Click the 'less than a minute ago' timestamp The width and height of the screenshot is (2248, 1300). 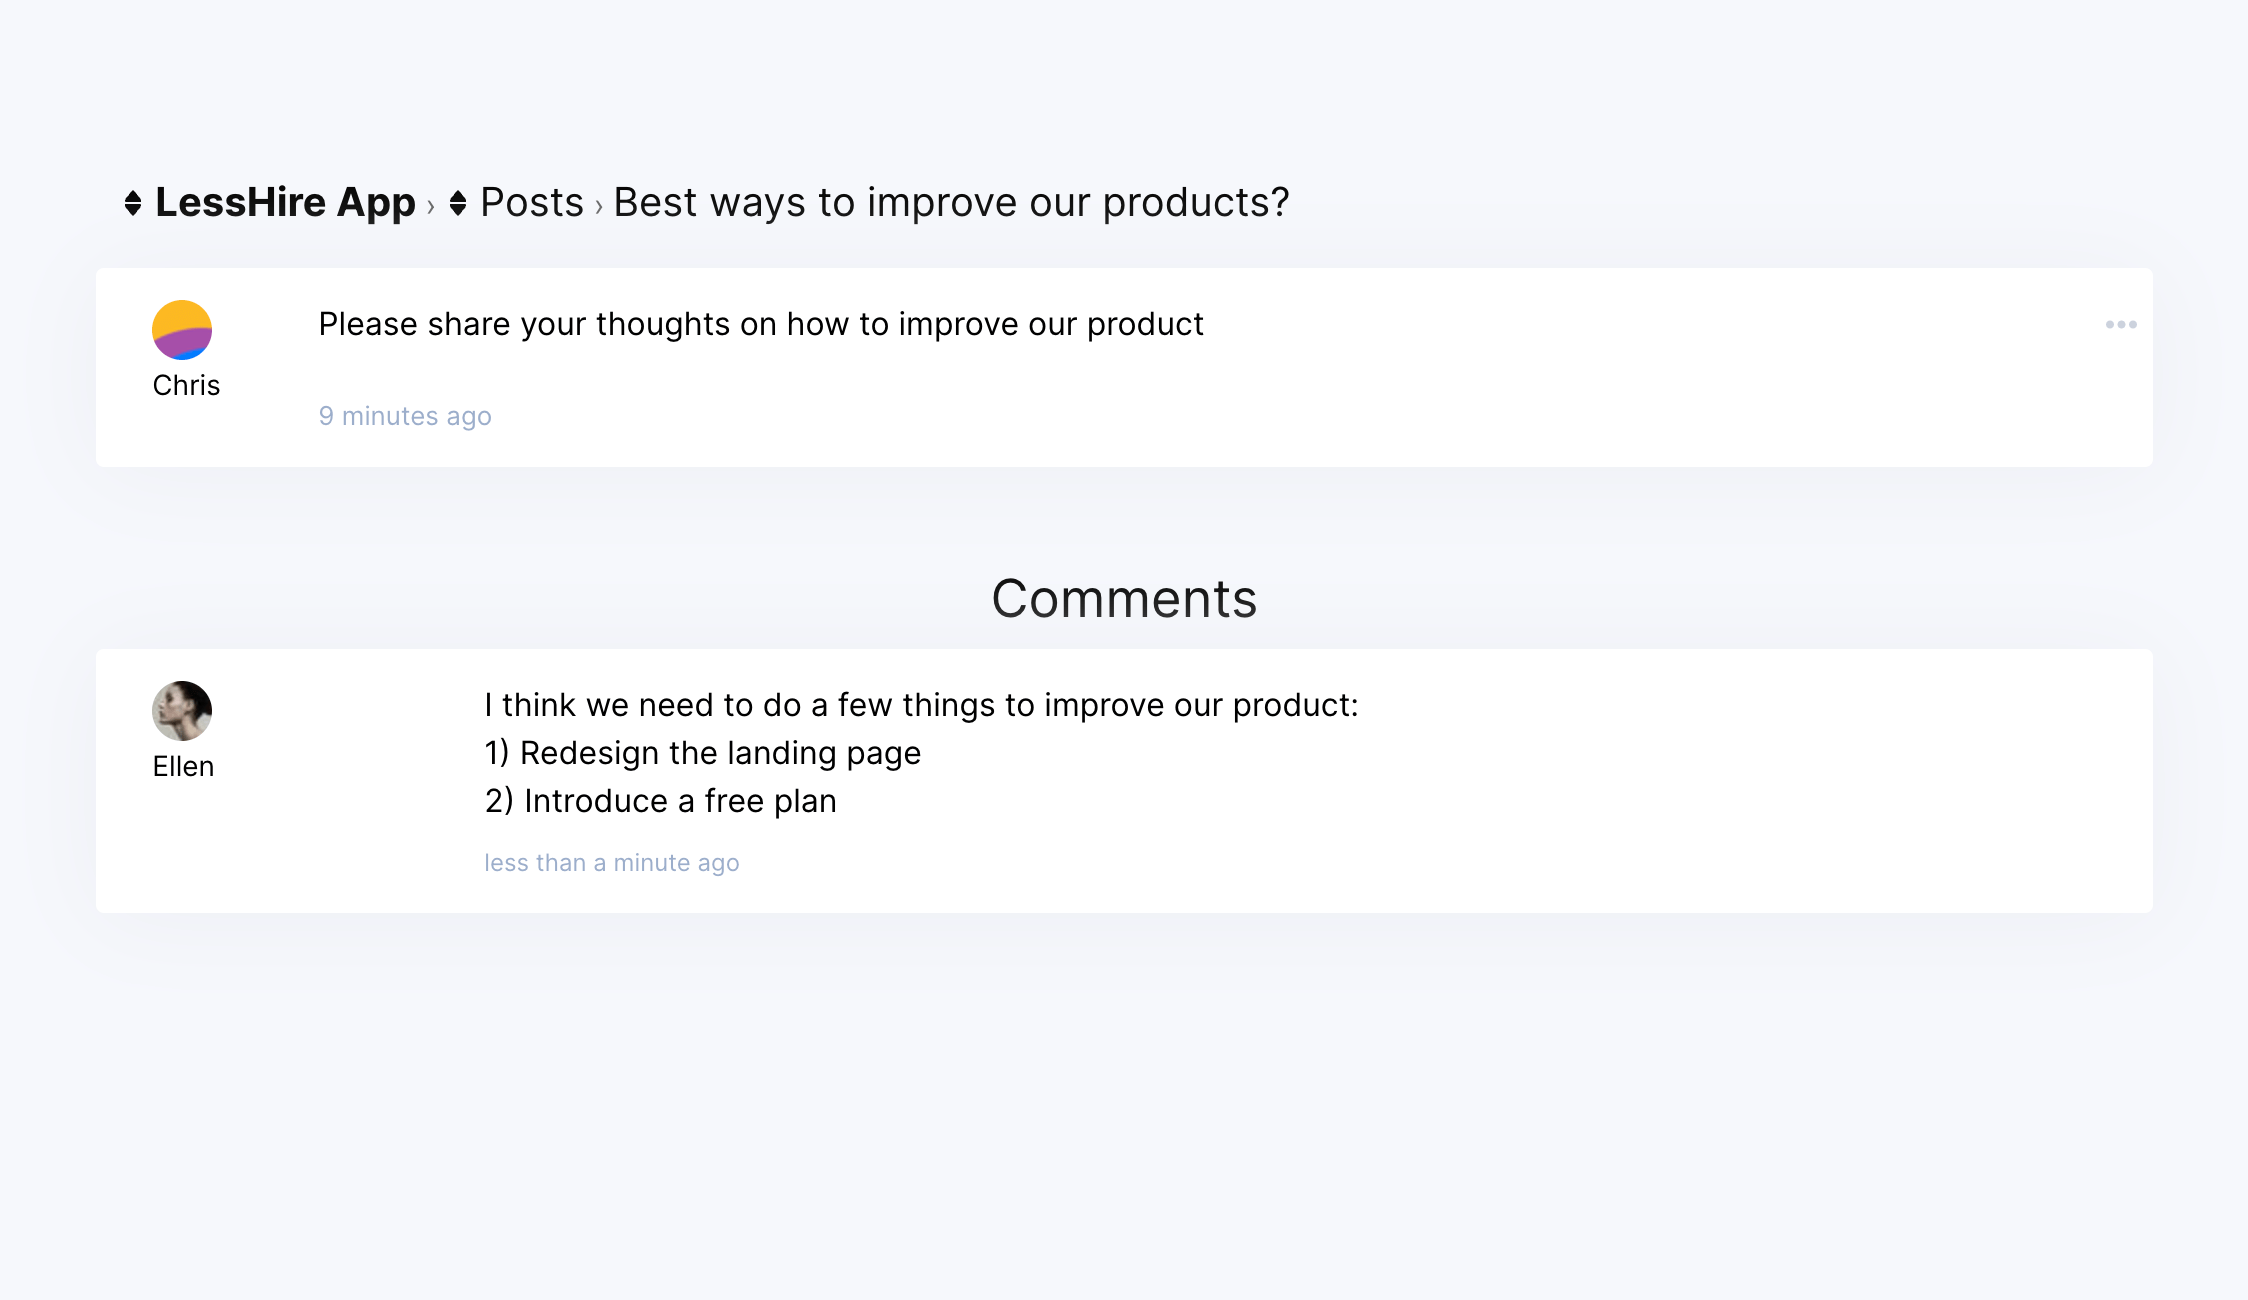pos(612,863)
